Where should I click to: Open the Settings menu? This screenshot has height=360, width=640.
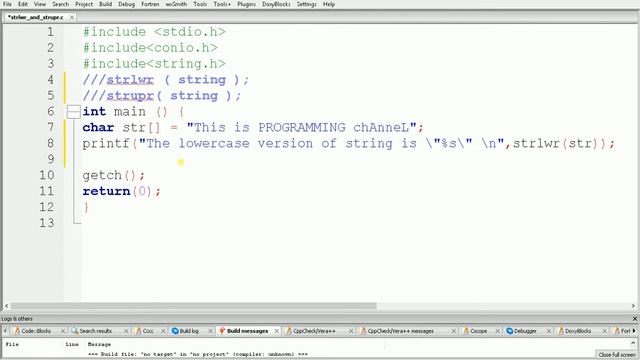pyautogui.click(x=306, y=4)
